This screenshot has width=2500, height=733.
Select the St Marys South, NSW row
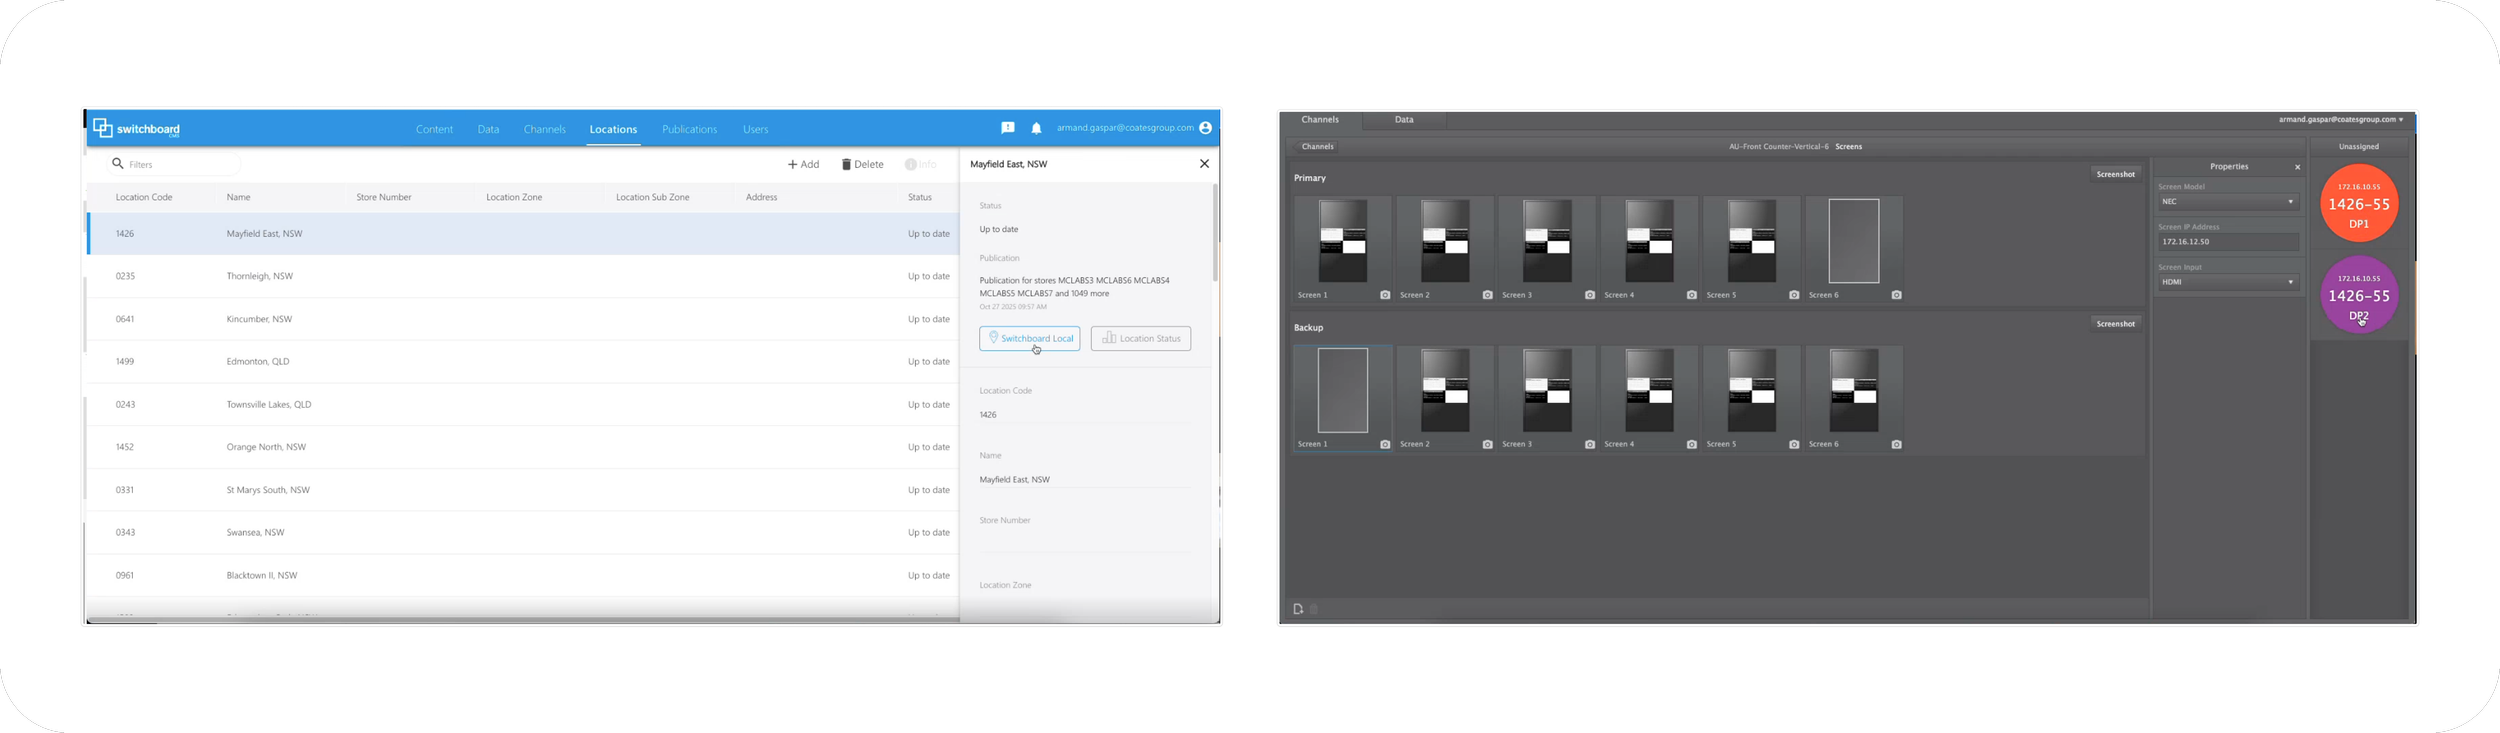522,490
